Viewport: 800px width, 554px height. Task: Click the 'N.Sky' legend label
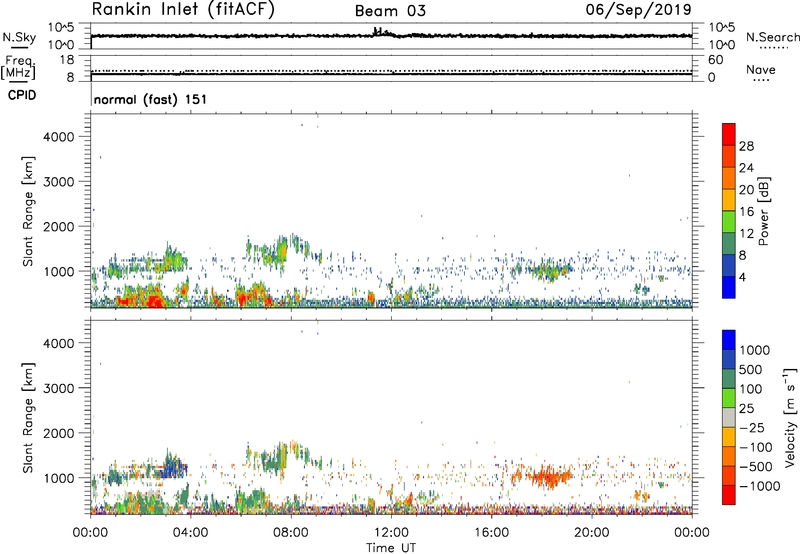[19, 37]
